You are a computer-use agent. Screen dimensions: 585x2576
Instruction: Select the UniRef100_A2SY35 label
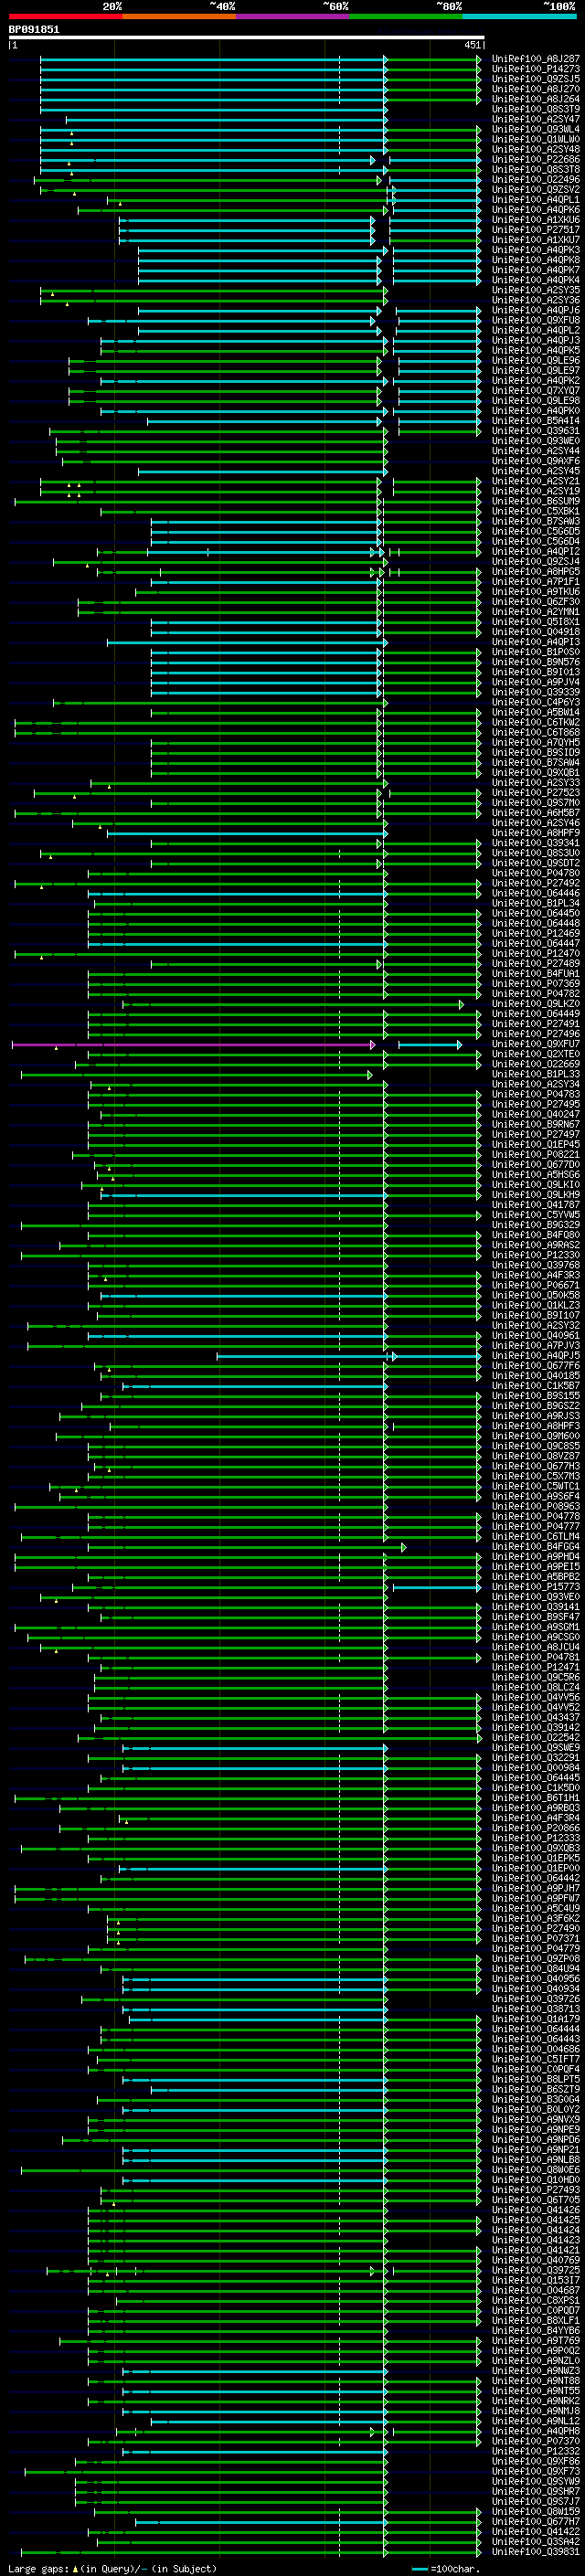point(536,290)
